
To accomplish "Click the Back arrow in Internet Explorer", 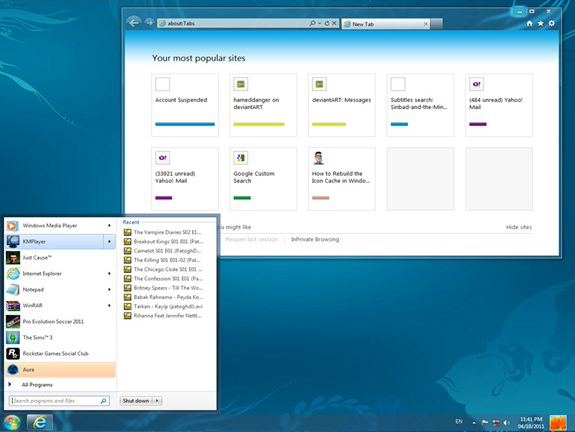I will click(x=134, y=23).
